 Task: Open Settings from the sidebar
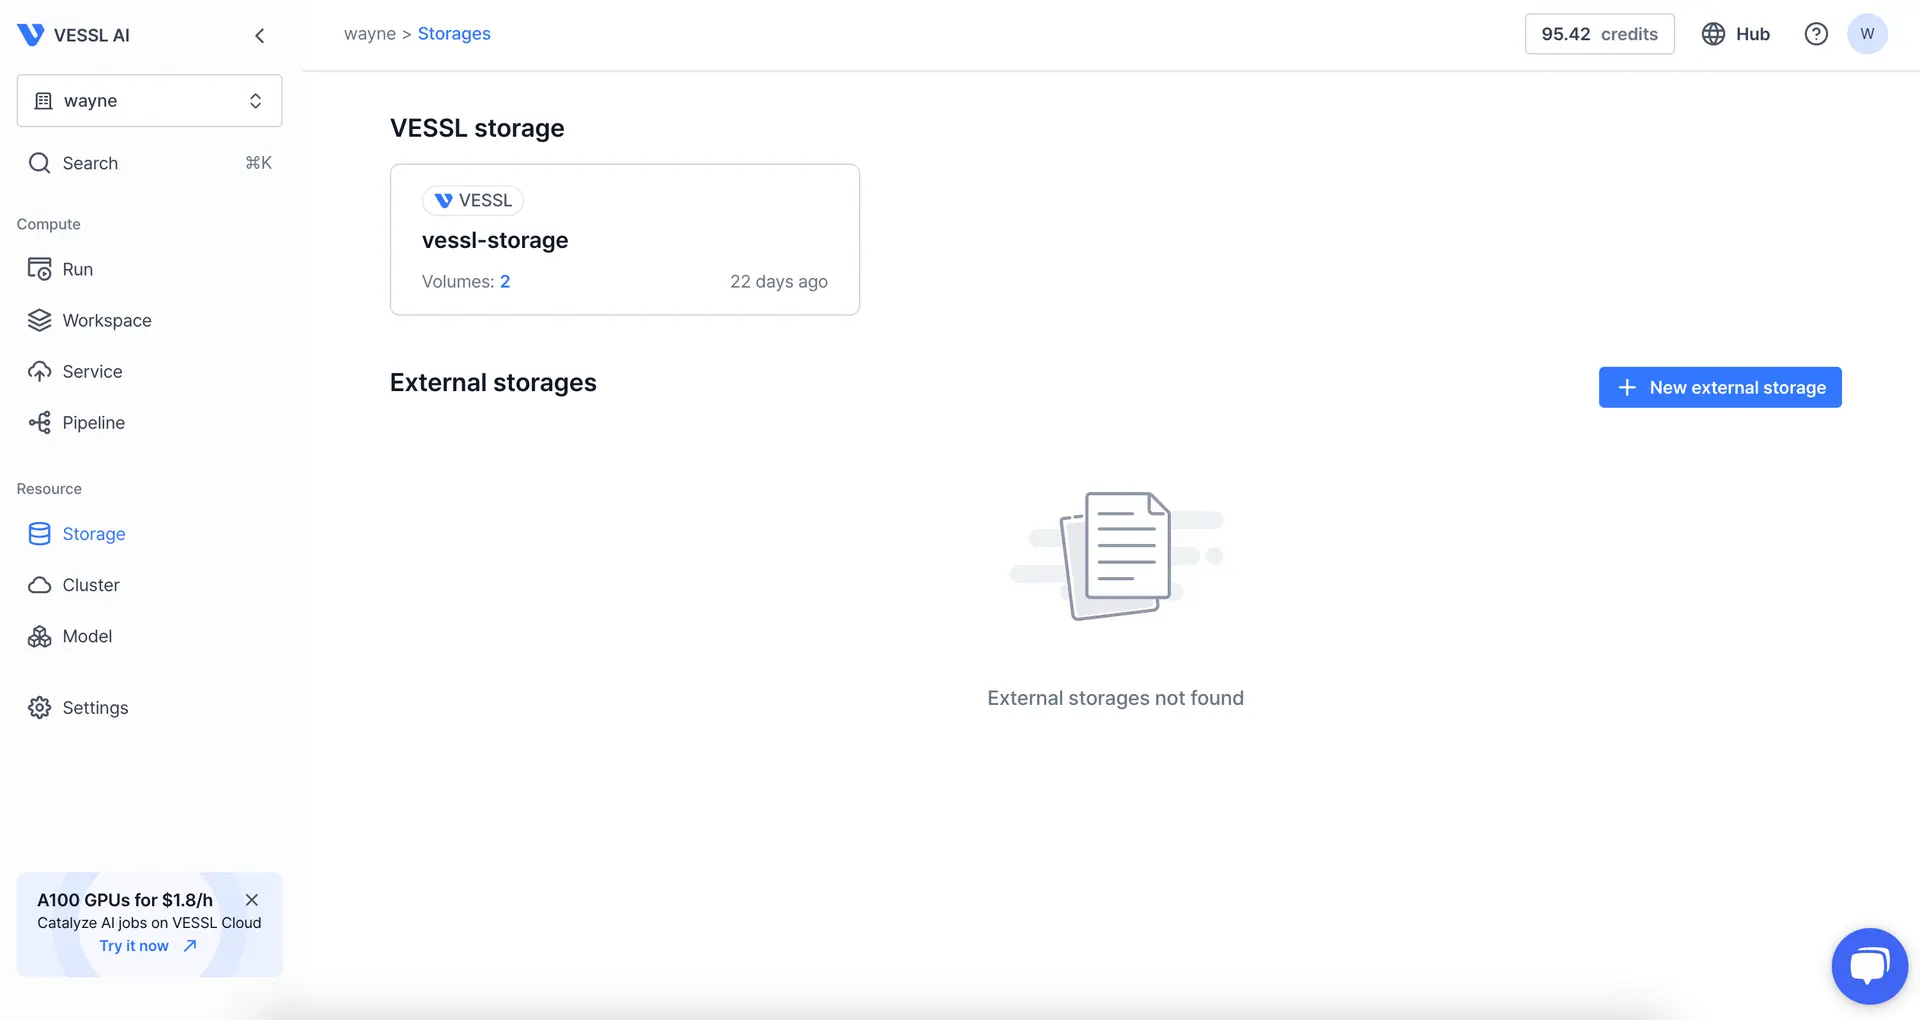click(x=95, y=708)
